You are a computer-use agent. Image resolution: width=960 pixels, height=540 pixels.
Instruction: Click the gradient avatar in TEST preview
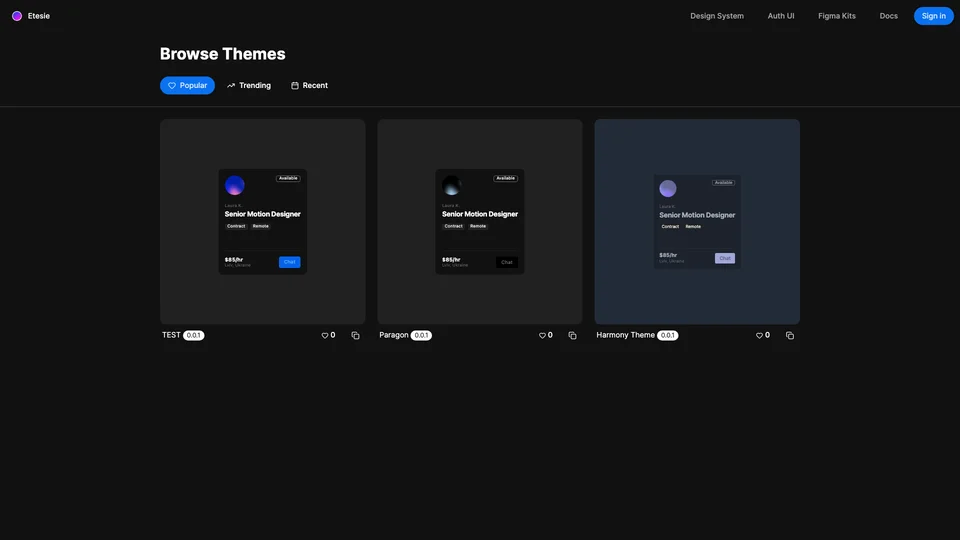(x=234, y=185)
